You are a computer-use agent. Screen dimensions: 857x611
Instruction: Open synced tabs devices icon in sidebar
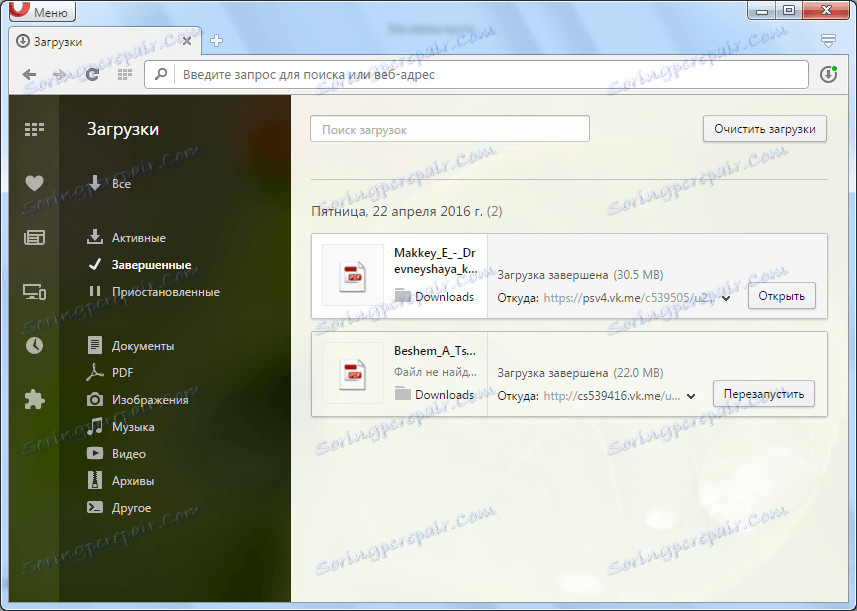click(x=34, y=292)
